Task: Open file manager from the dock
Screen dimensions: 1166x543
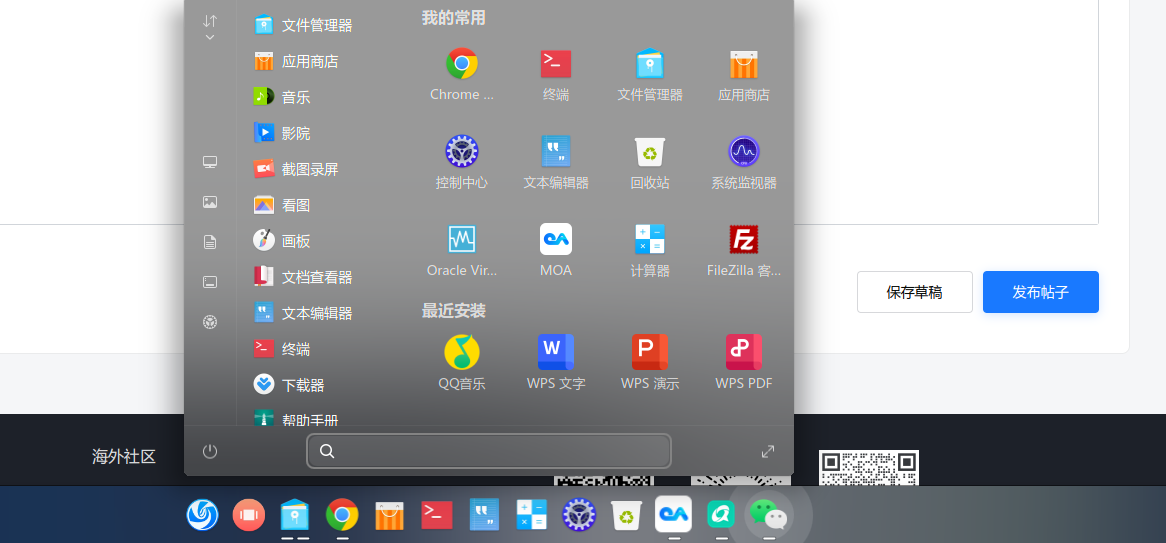Action: [x=294, y=514]
